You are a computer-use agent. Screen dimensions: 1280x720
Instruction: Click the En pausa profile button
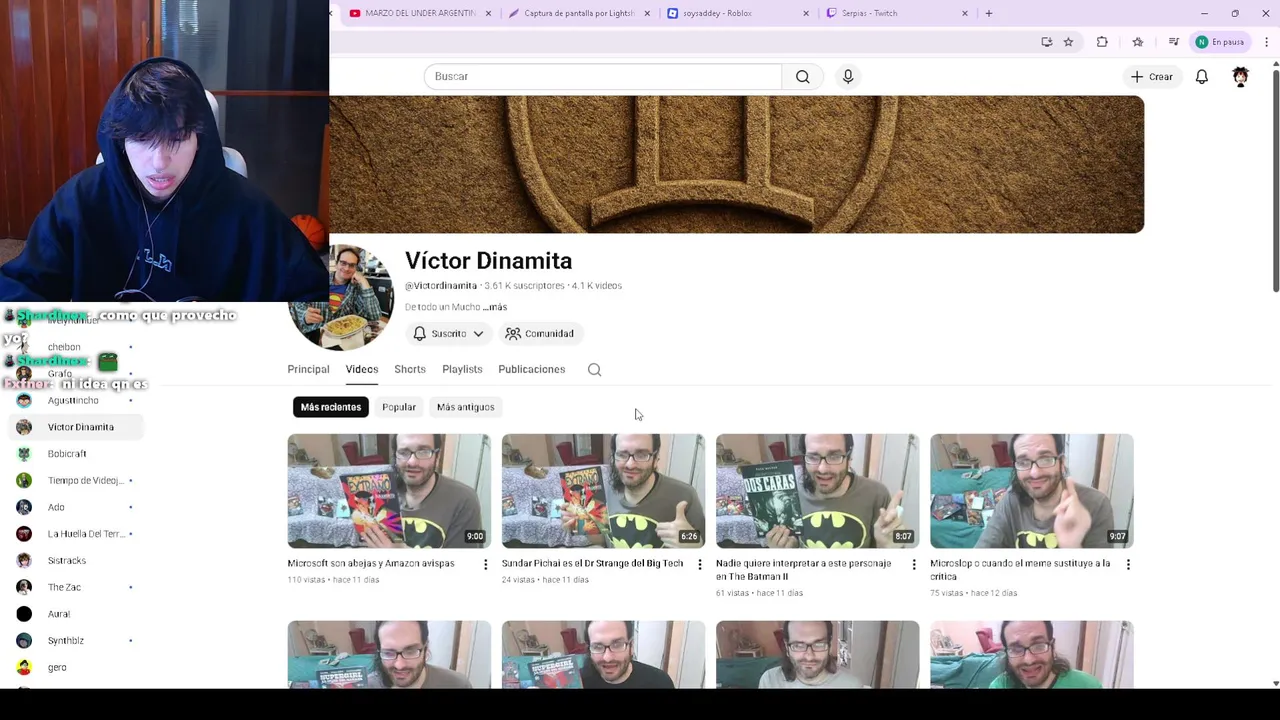(x=1221, y=42)
